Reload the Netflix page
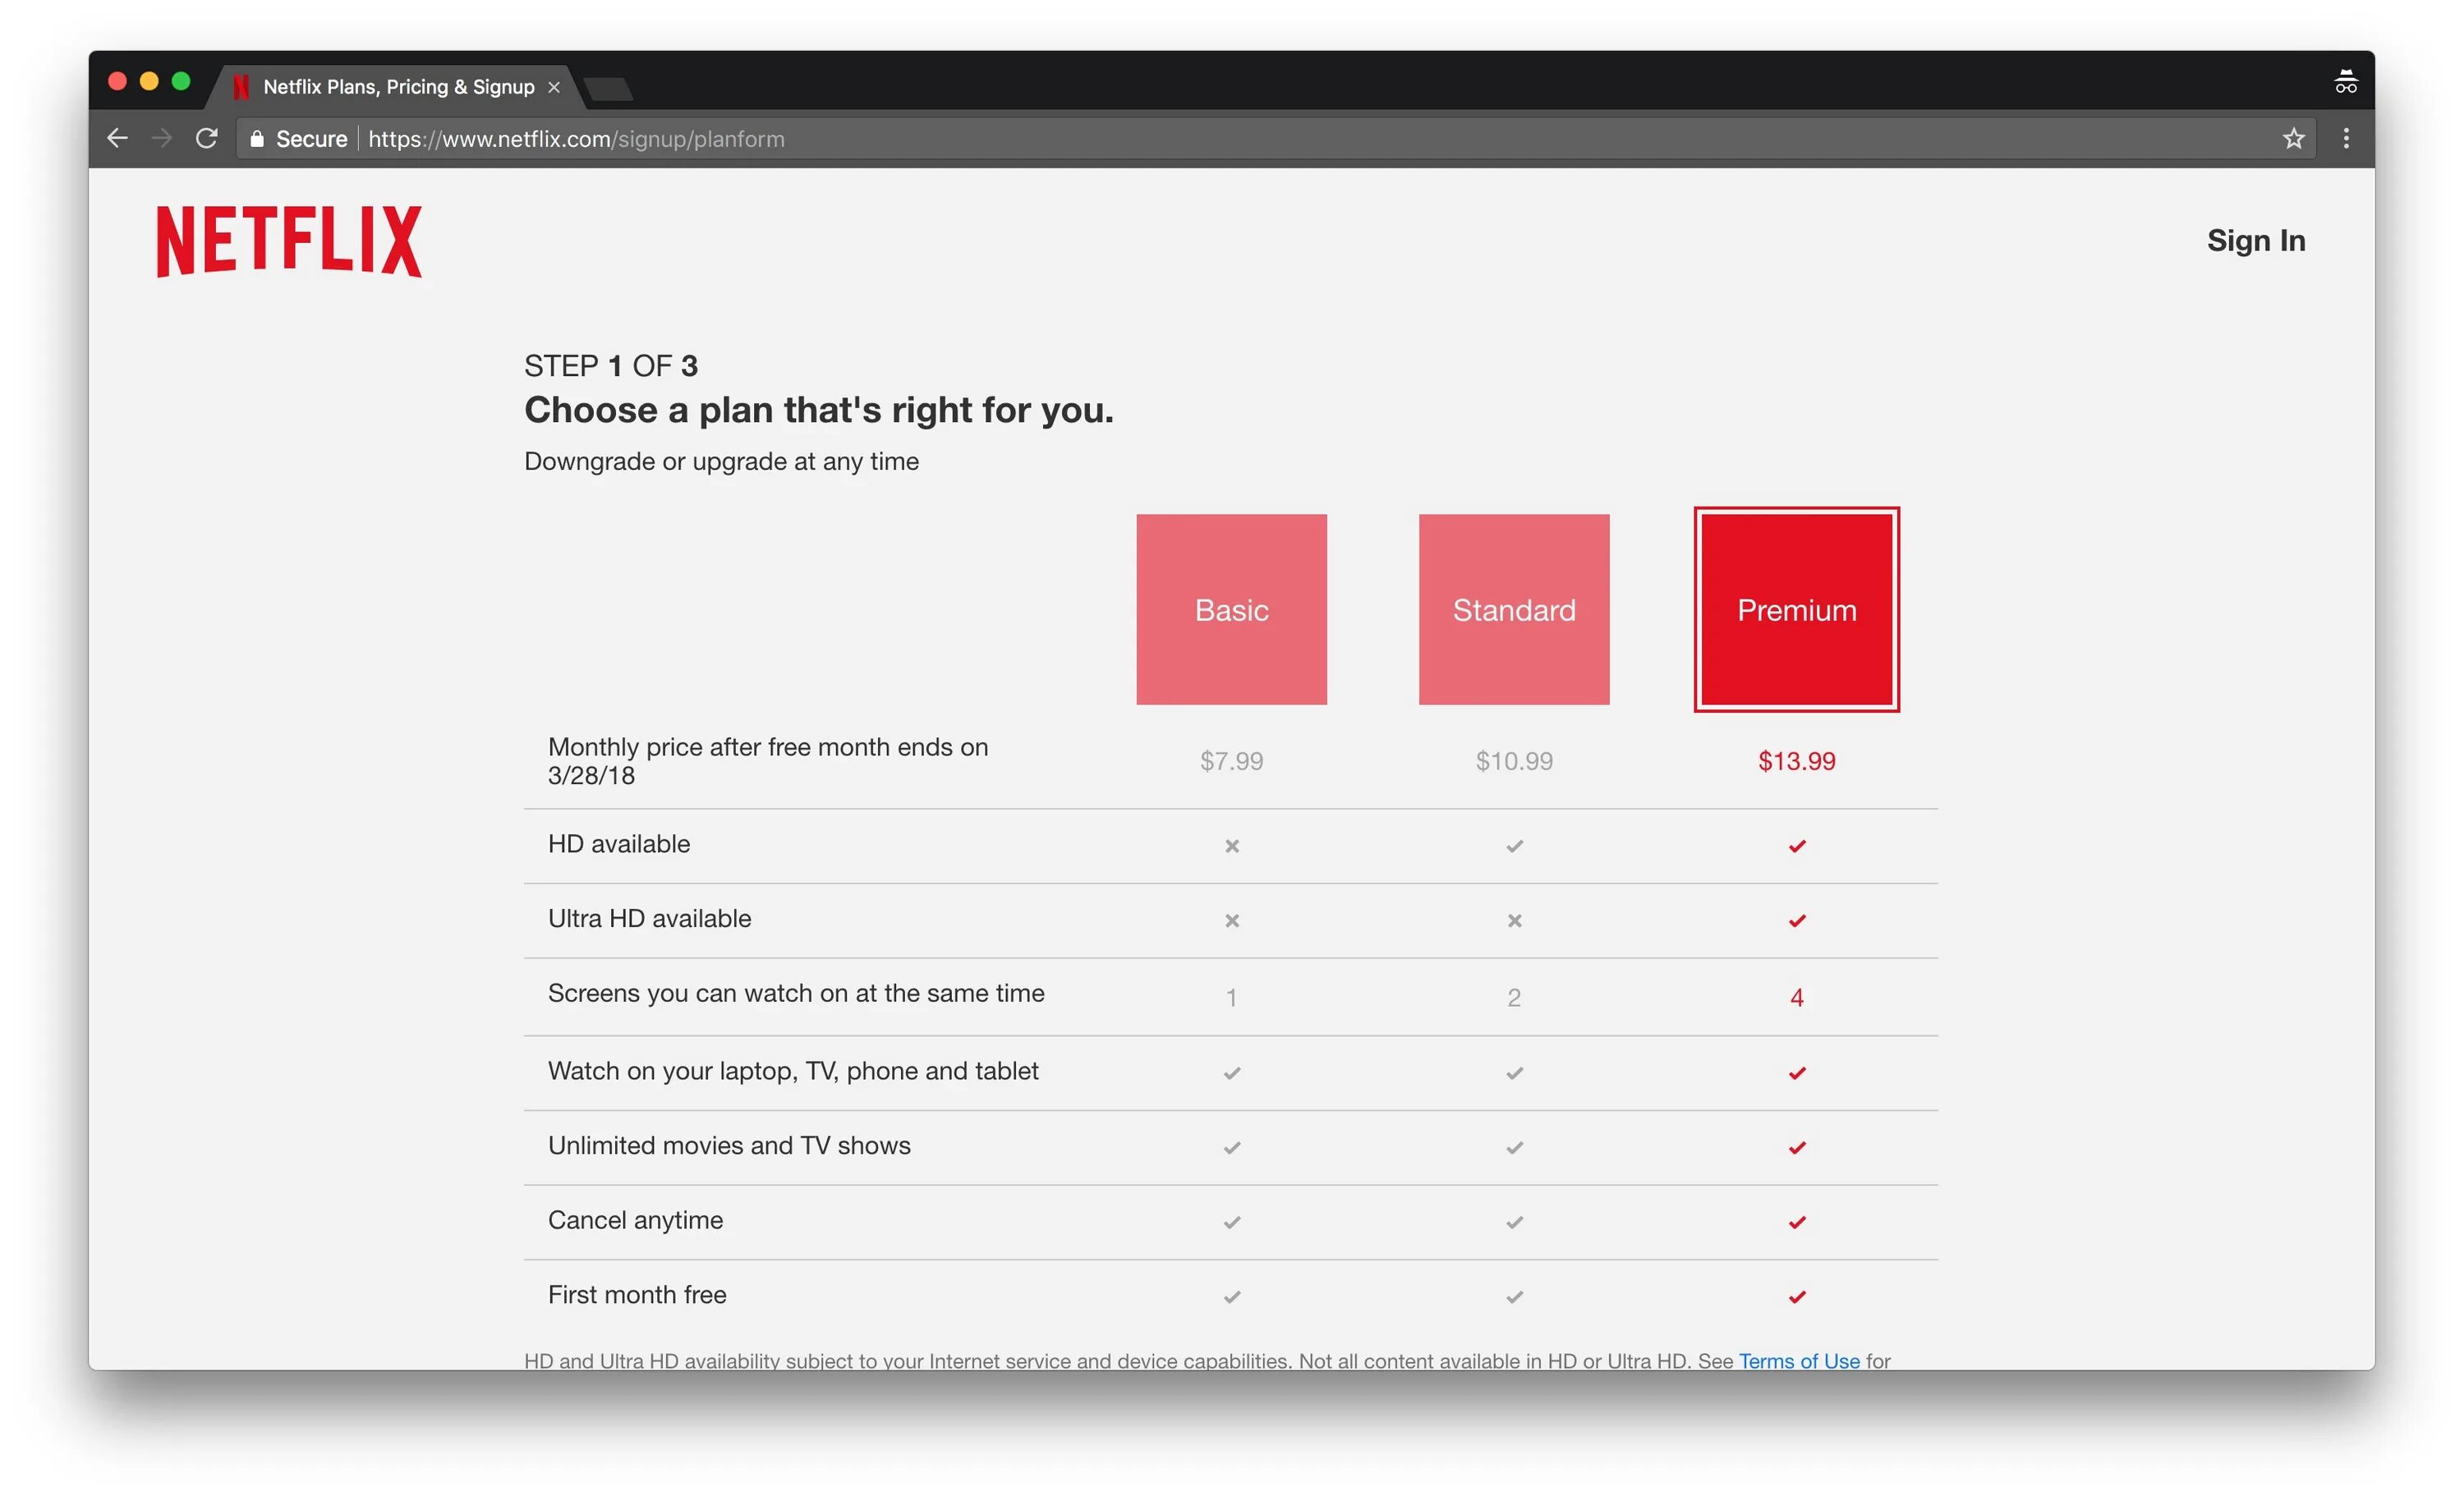The height and width of the screenshot is (1497, 2464). pos(207,138)
